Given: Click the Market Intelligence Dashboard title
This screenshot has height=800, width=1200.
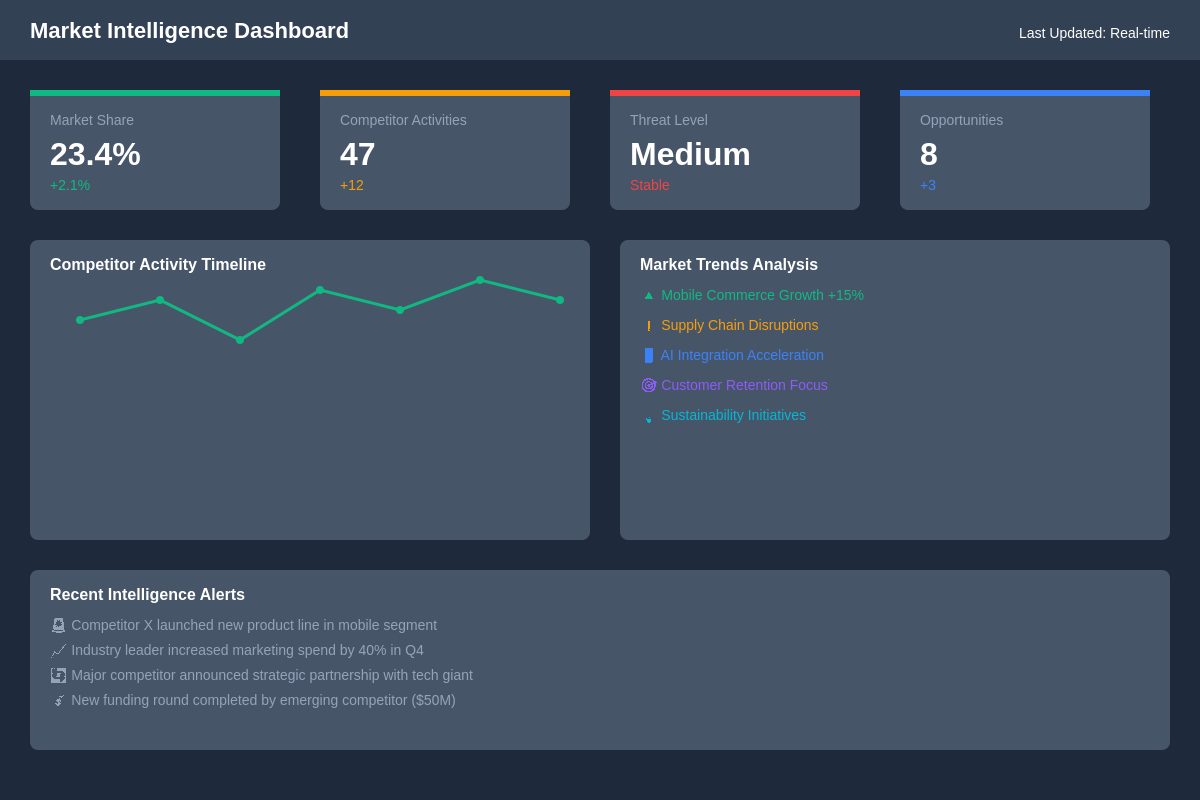Looking at the screenshot, I should pyautogui.click(x=189, y=31).
